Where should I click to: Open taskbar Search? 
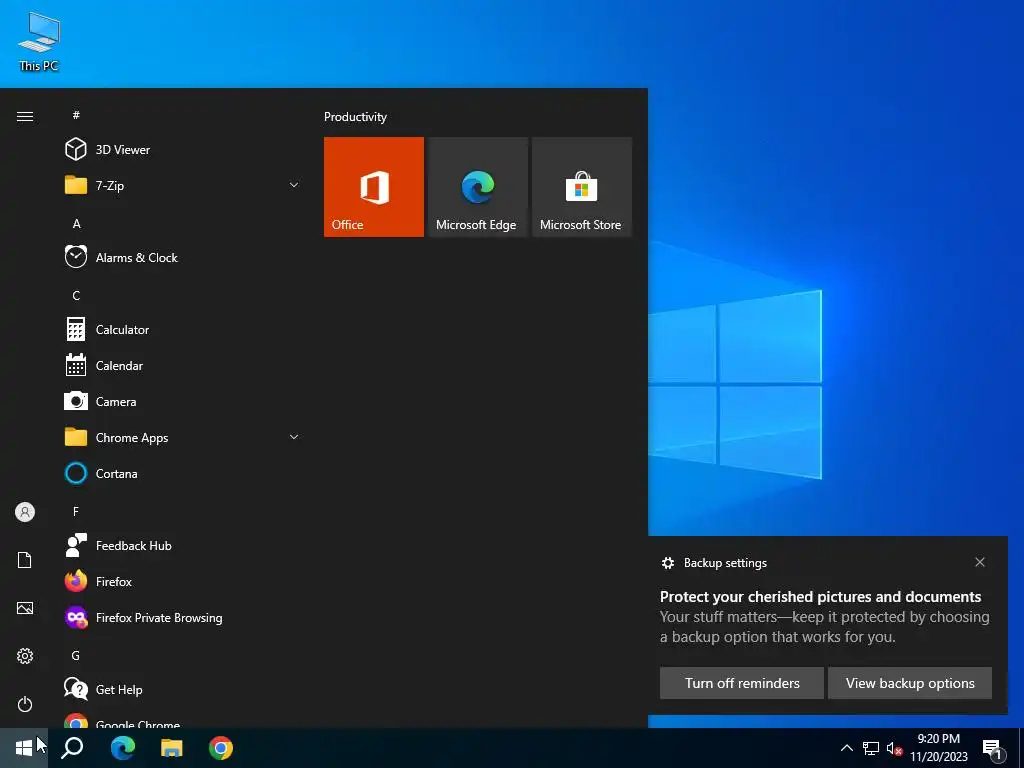72,748
